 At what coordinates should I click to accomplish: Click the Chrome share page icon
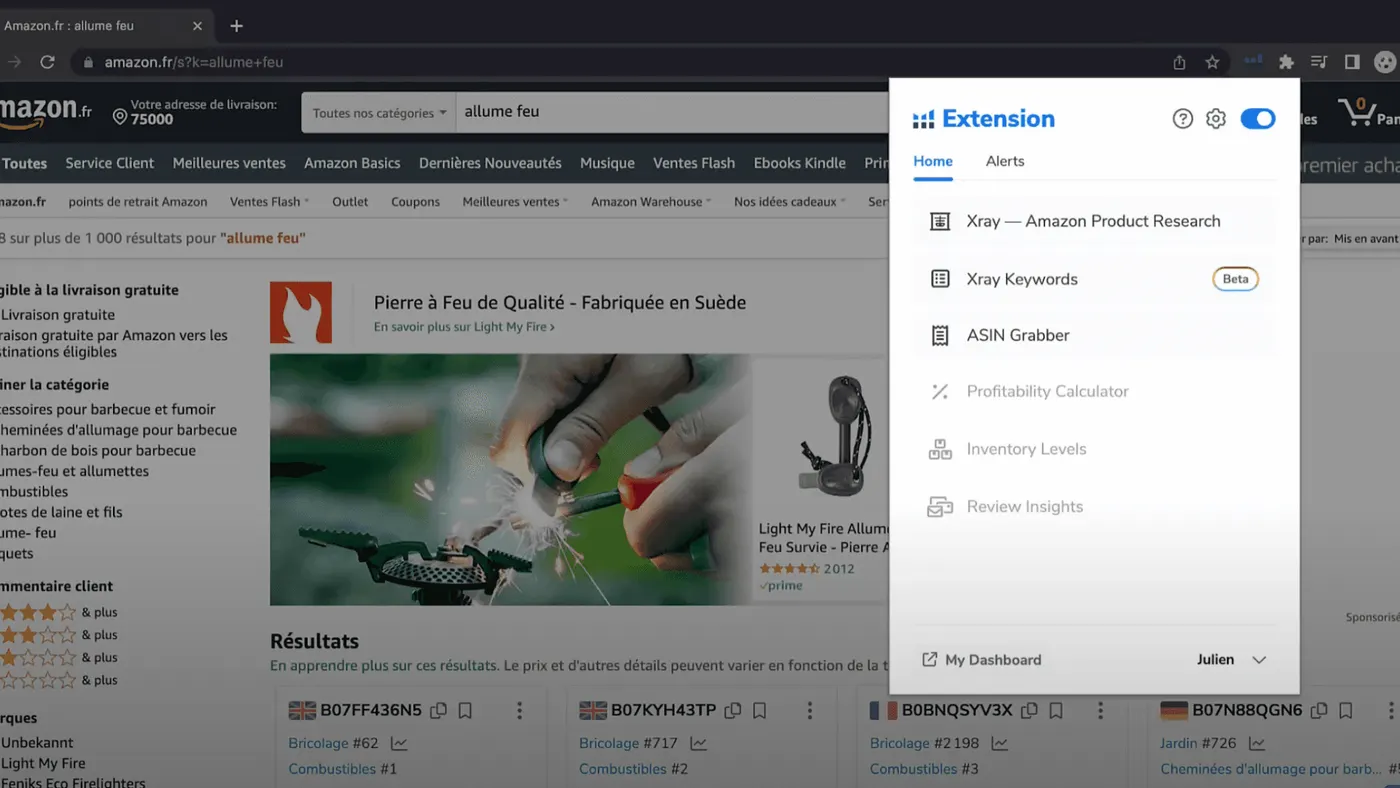(1179, 62)
